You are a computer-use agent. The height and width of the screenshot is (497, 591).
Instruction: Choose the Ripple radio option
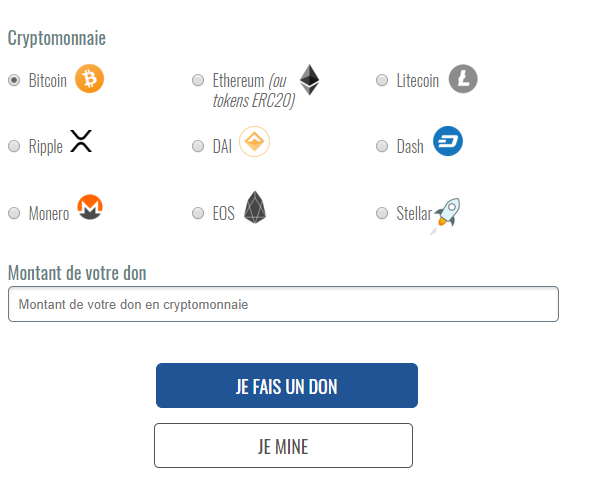pyautogui.click(x=14, y=146)
